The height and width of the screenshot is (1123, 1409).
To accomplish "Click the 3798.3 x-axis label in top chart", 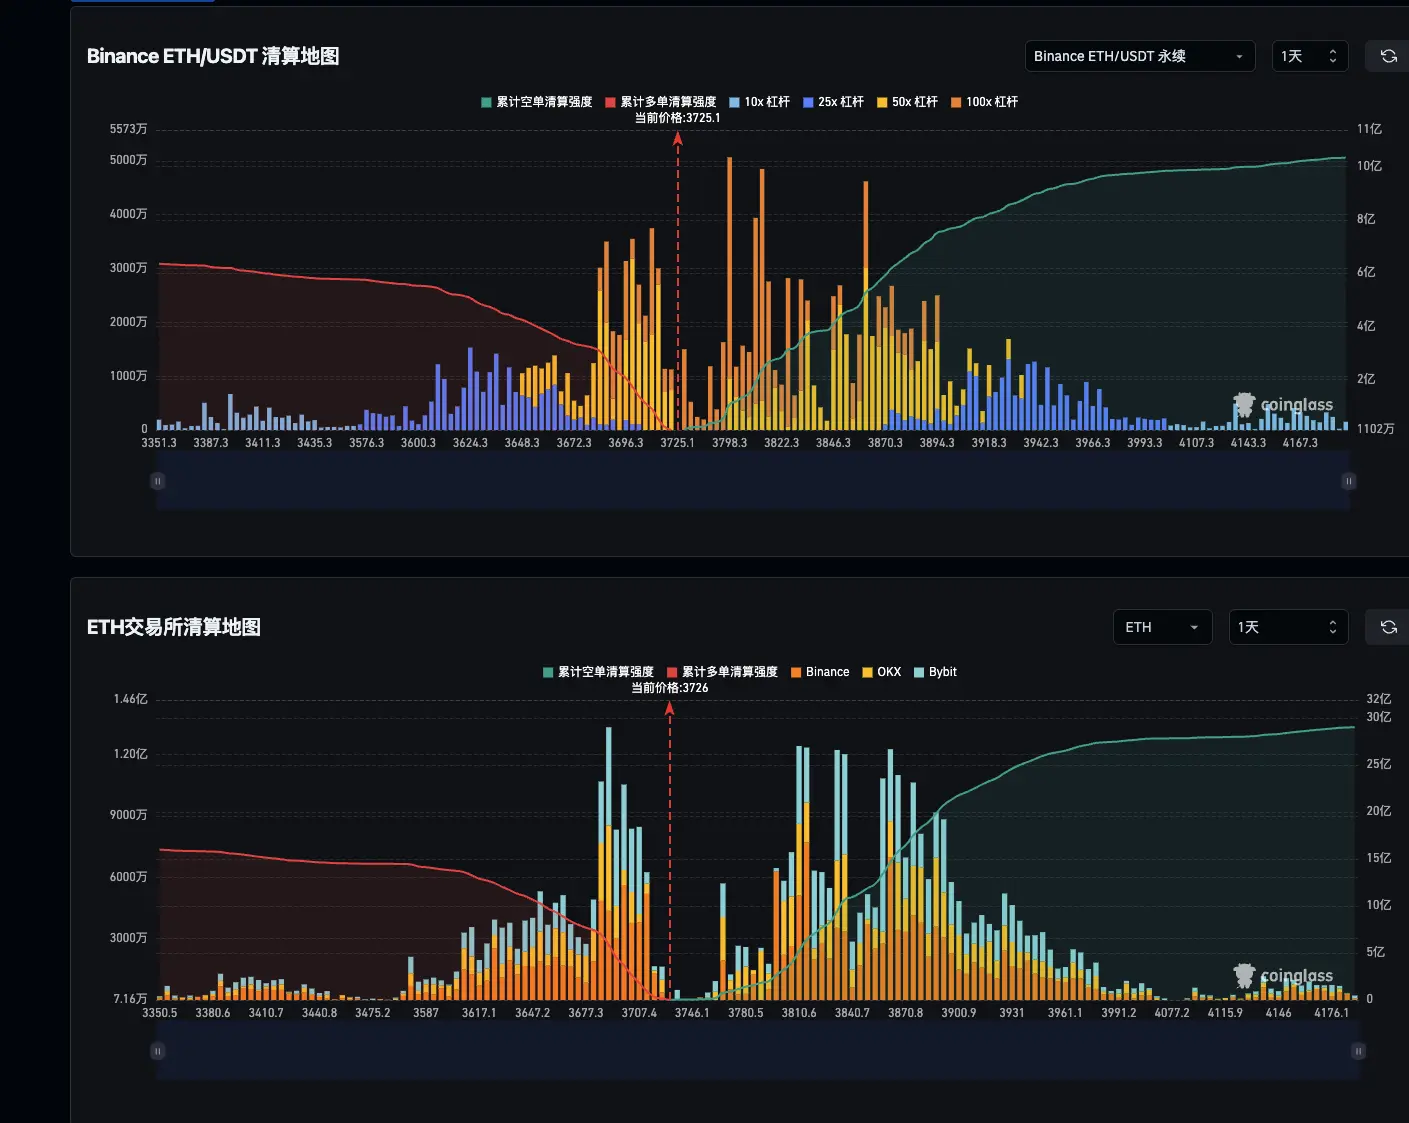I will click(729, 443).
